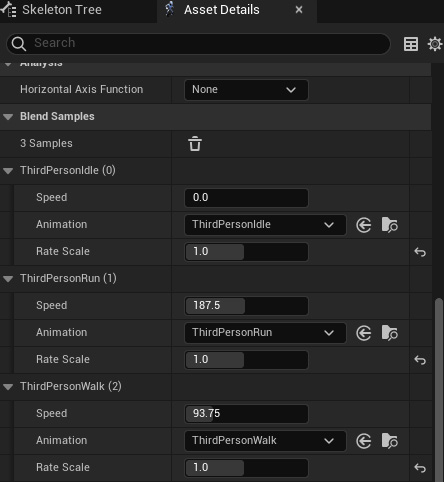Click the ThirdPersonRun Speed slider field

[246, 306]
